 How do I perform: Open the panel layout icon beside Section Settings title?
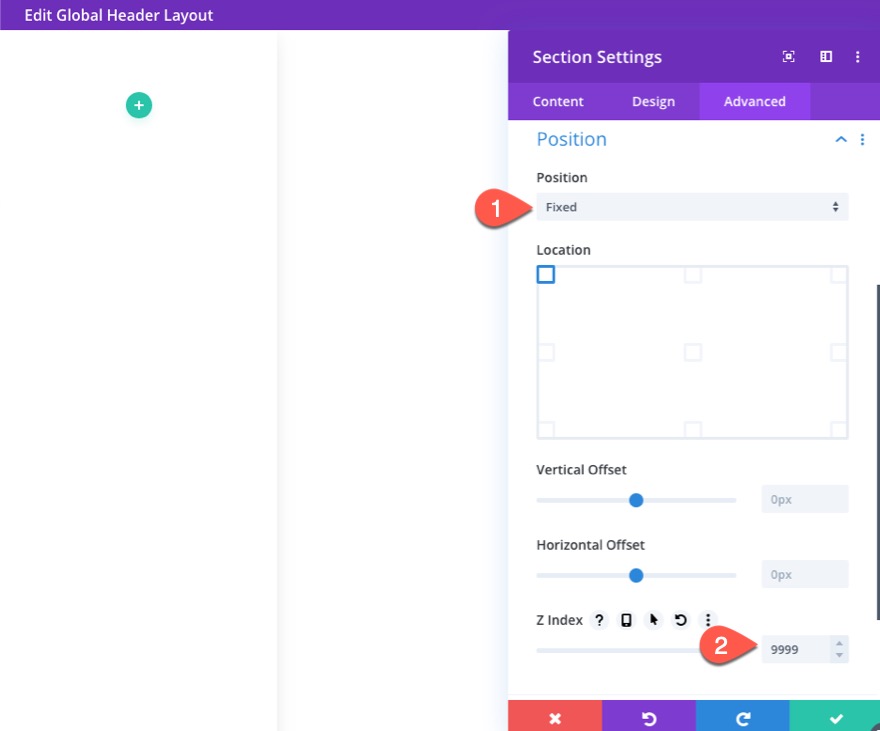[x=825, y=57]
